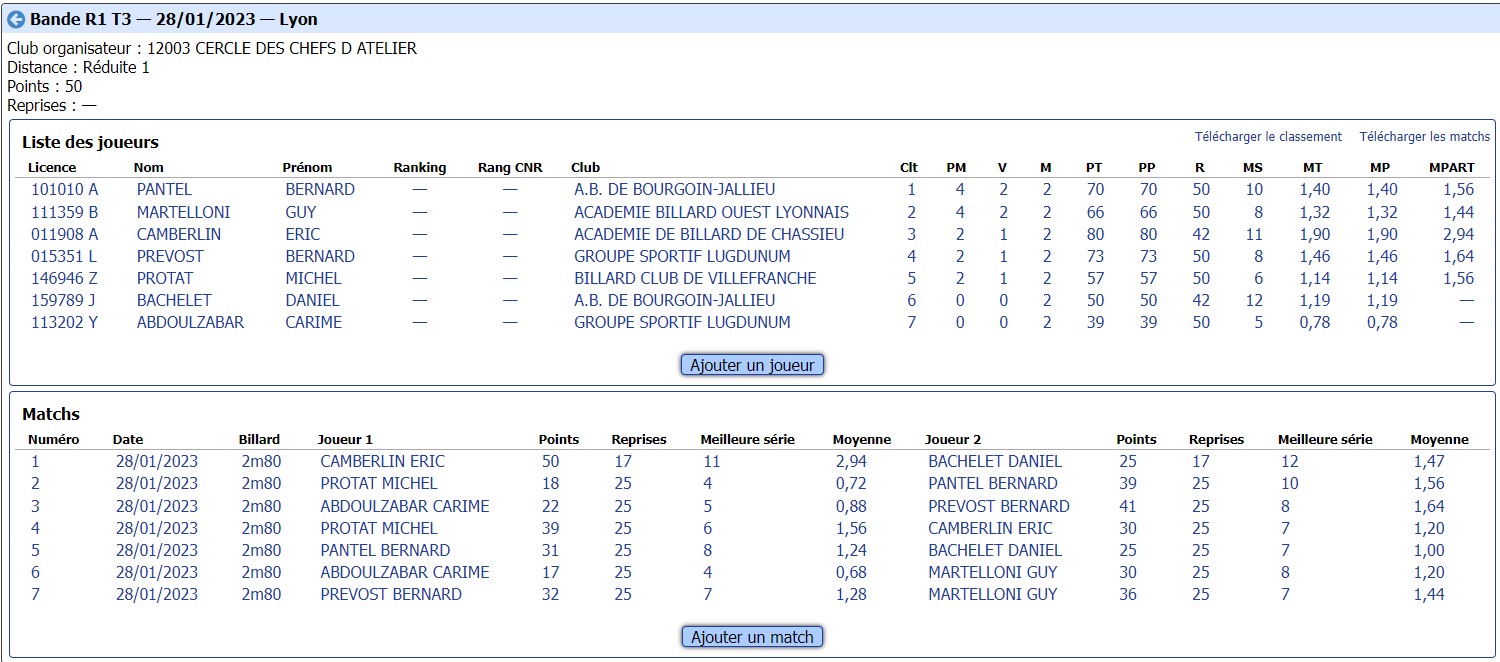
Task: Click the Joueur 1 column header in Matchs
Action: 345,440
